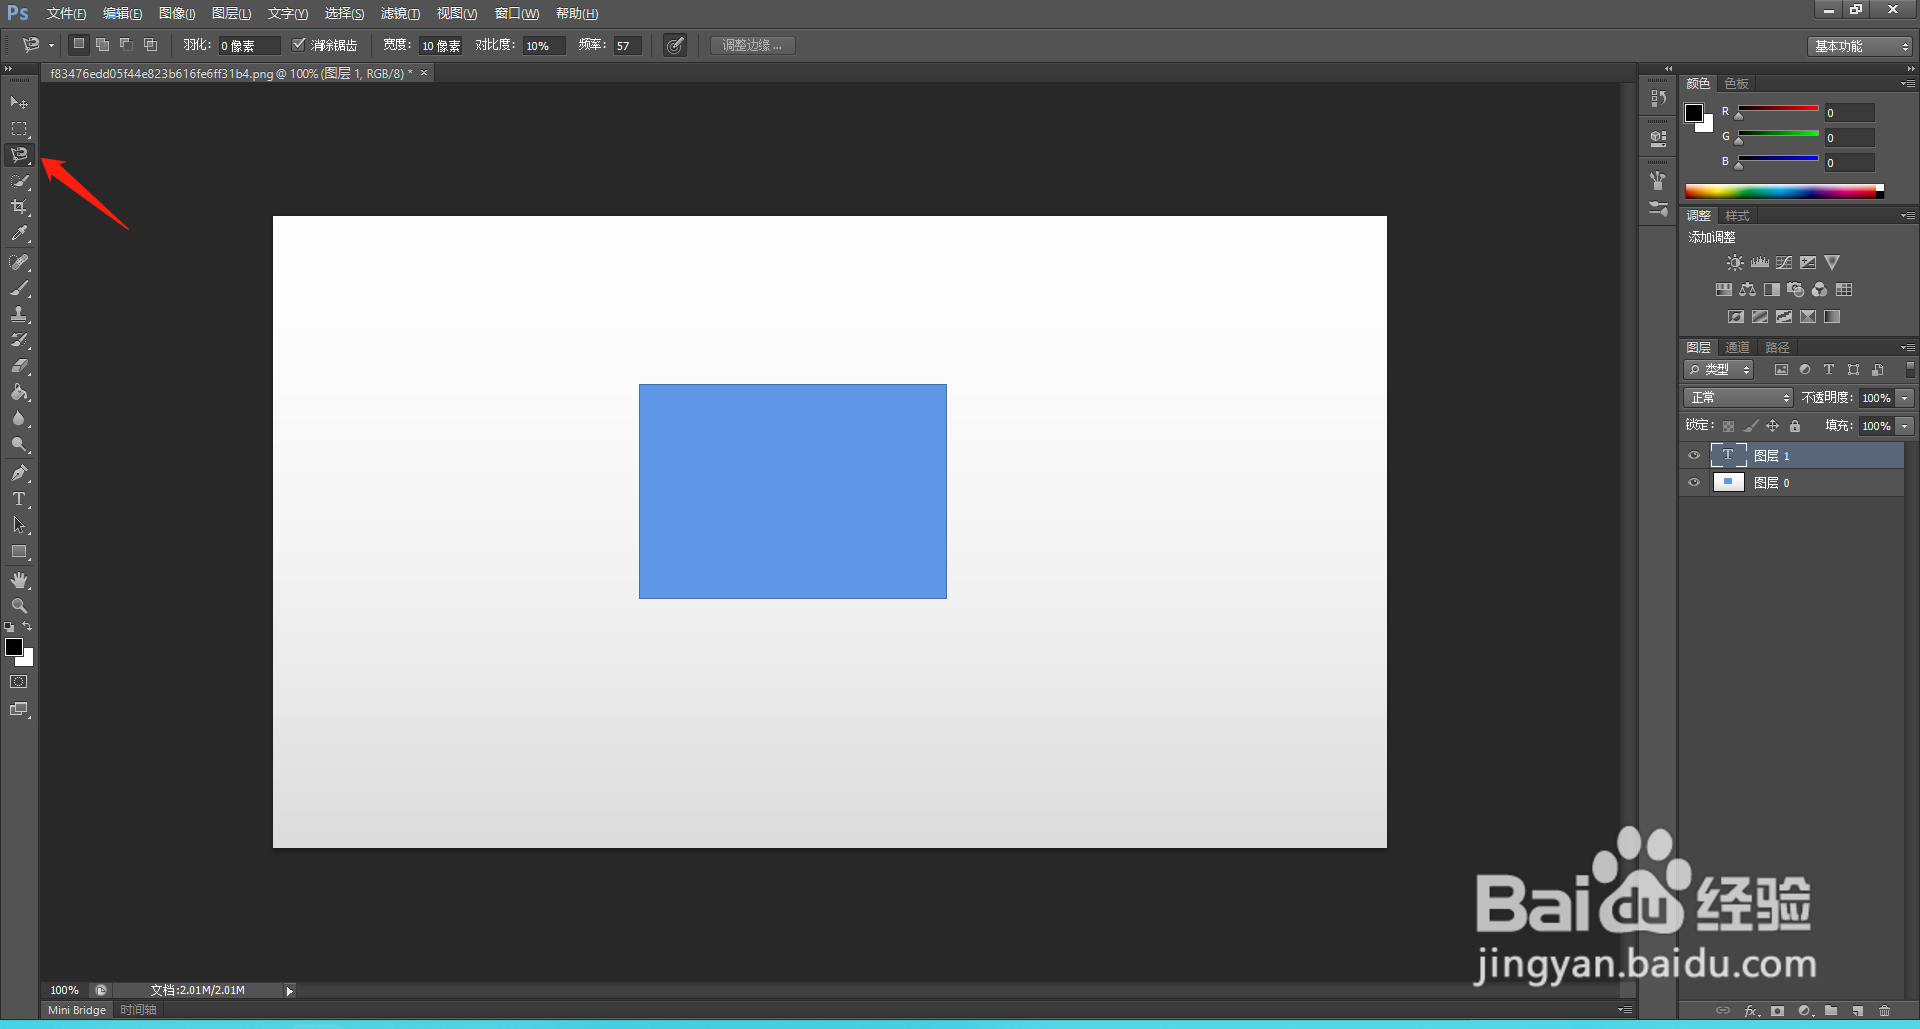This screenshot has width=1920, height=1029.
Task: Select the Blur tool
Action: click(x=19, y=418)
